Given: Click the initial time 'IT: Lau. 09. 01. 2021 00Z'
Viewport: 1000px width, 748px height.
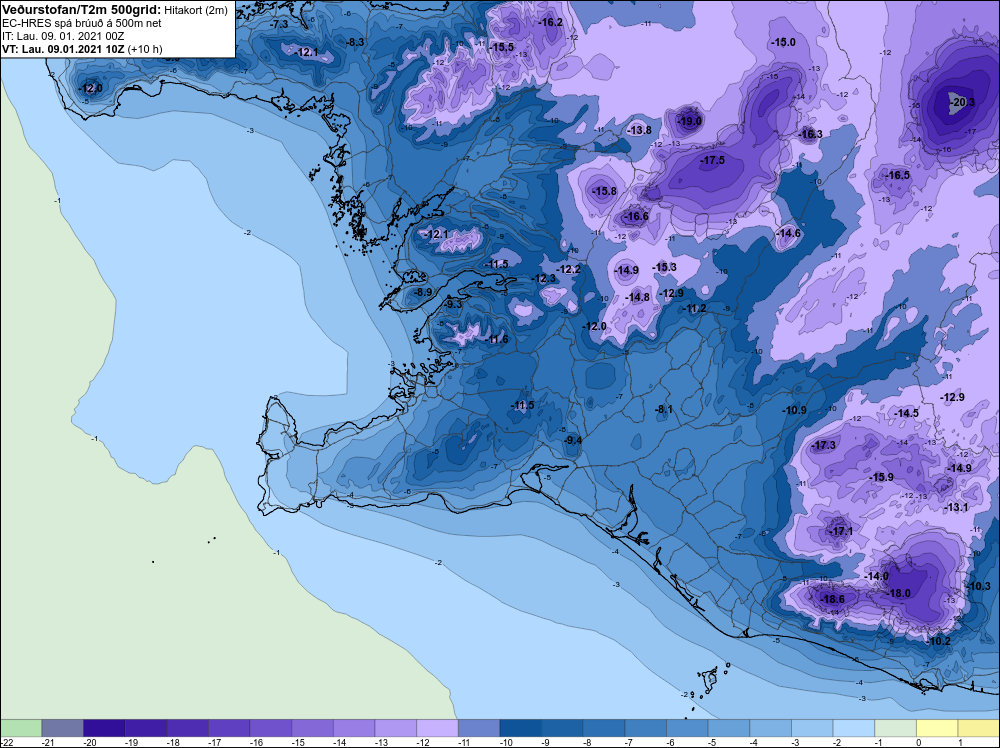Looking at the screenshot, I should (x=62, y=36).
